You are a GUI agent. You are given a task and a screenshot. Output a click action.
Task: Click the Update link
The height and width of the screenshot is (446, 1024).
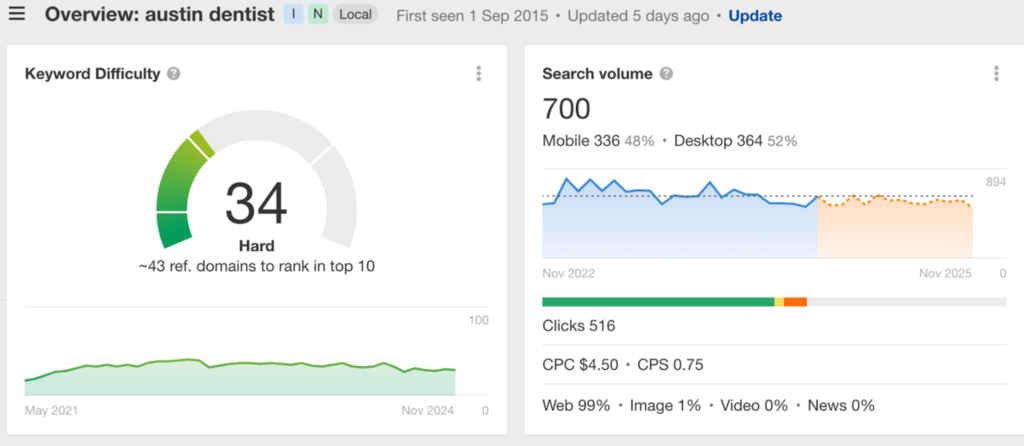755,16
